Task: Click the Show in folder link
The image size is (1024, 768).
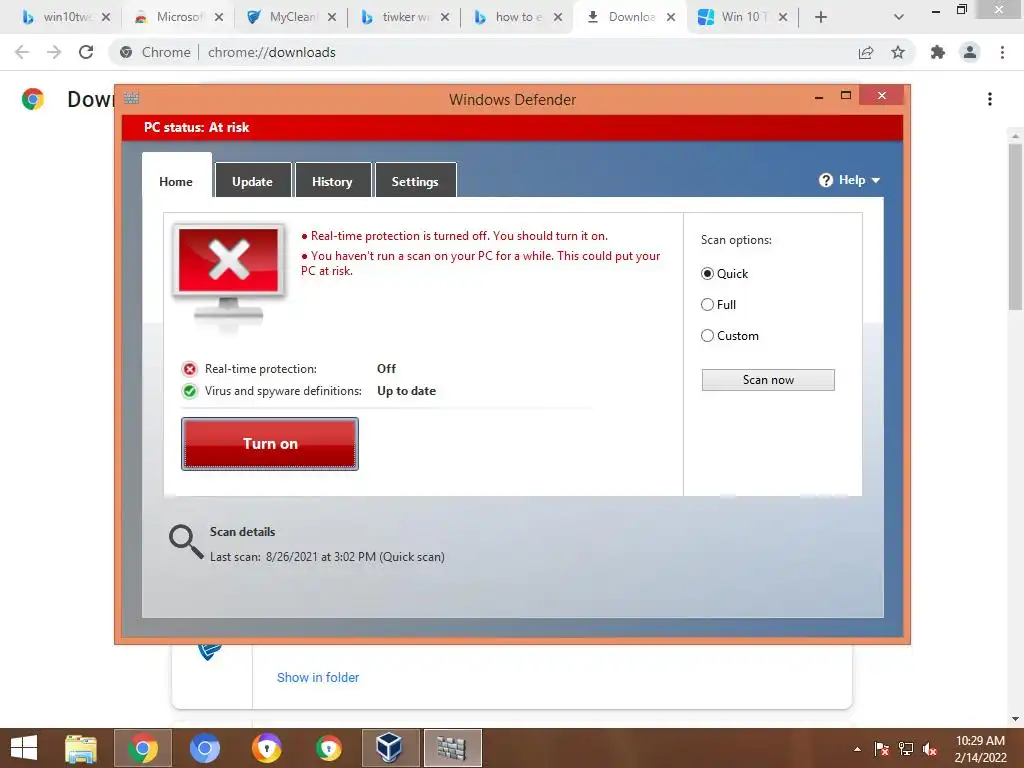Action: pos(318,677)
